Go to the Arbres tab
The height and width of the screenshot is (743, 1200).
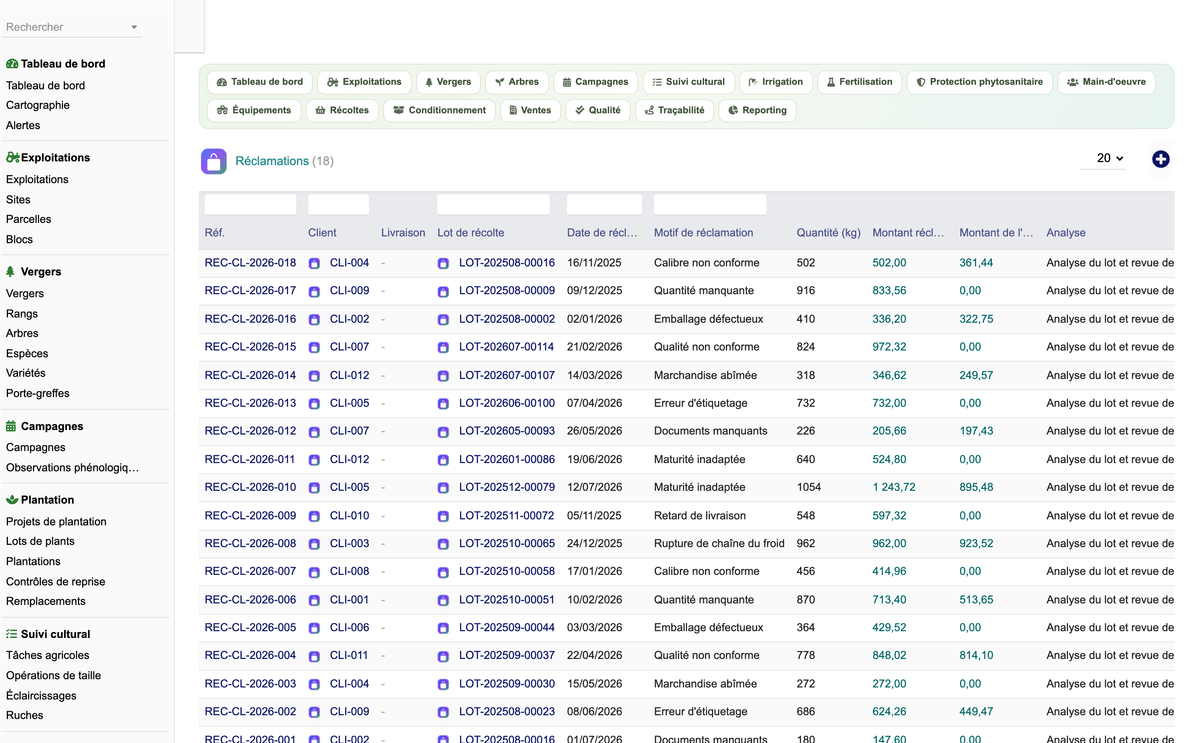pos(517,82)
